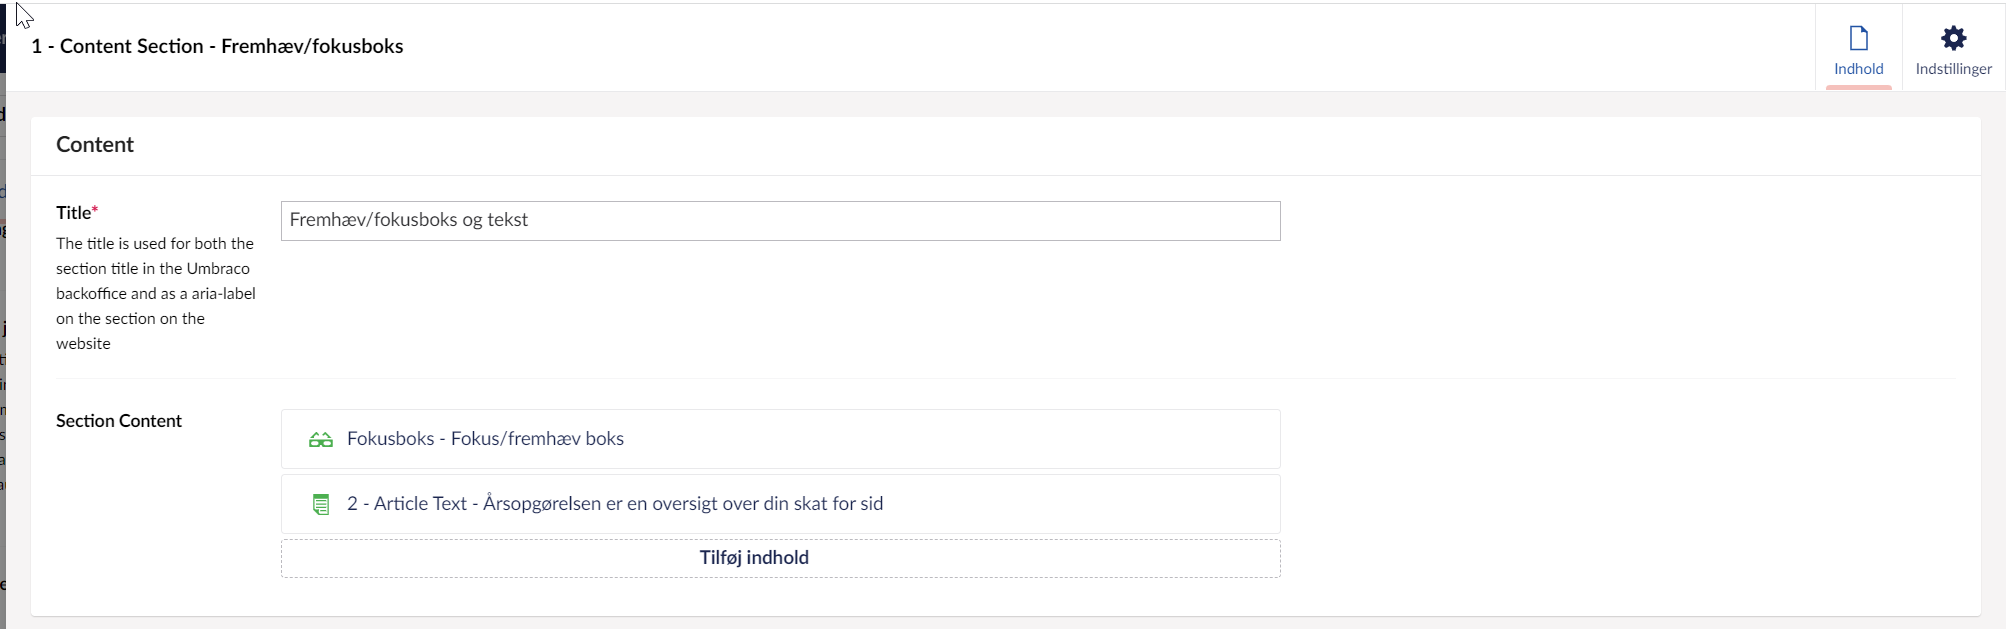
Task: Click the pink underline beneath Indhold tab
Action: coord(1858,87)
